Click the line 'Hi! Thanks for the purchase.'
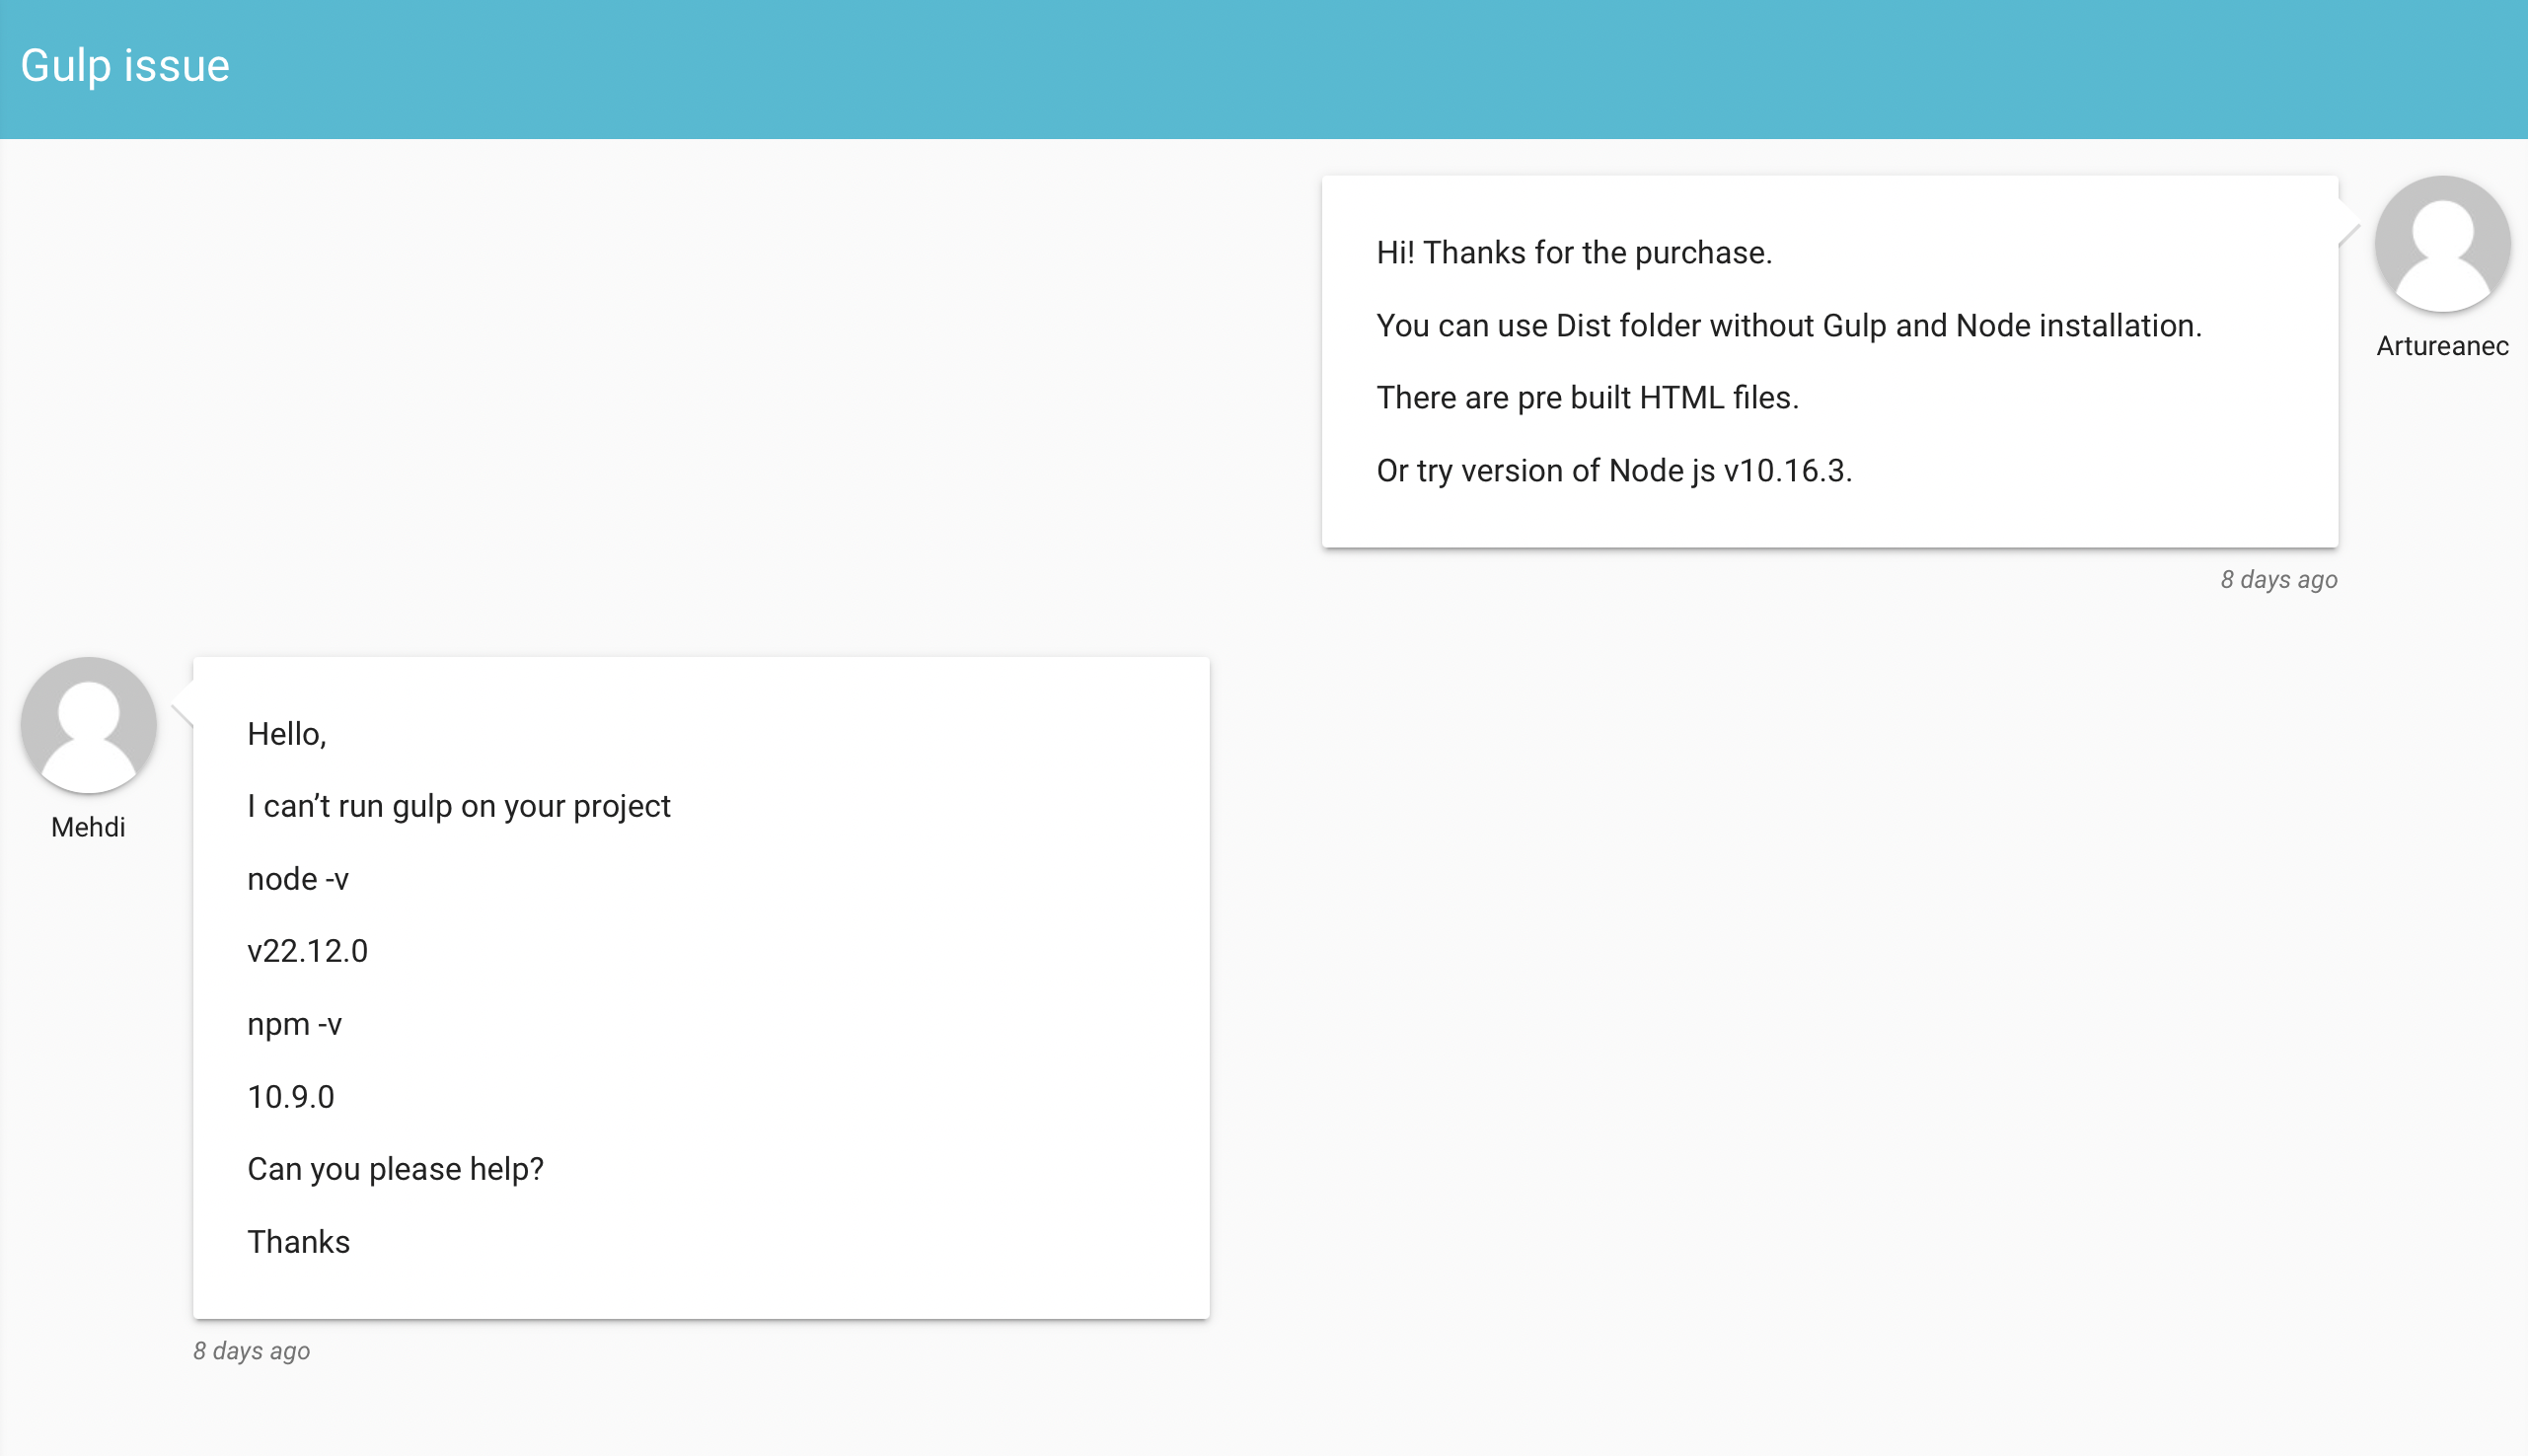The image size is (2528, 1456). coord(1574,253)
